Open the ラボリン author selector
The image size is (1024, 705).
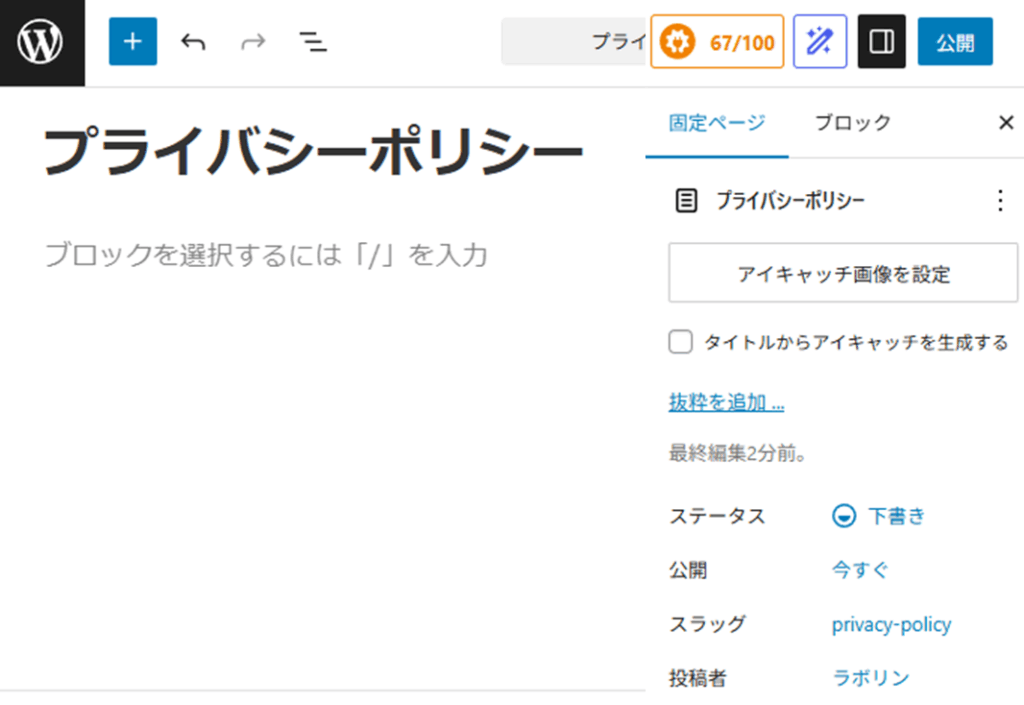[x=870, y=677]
